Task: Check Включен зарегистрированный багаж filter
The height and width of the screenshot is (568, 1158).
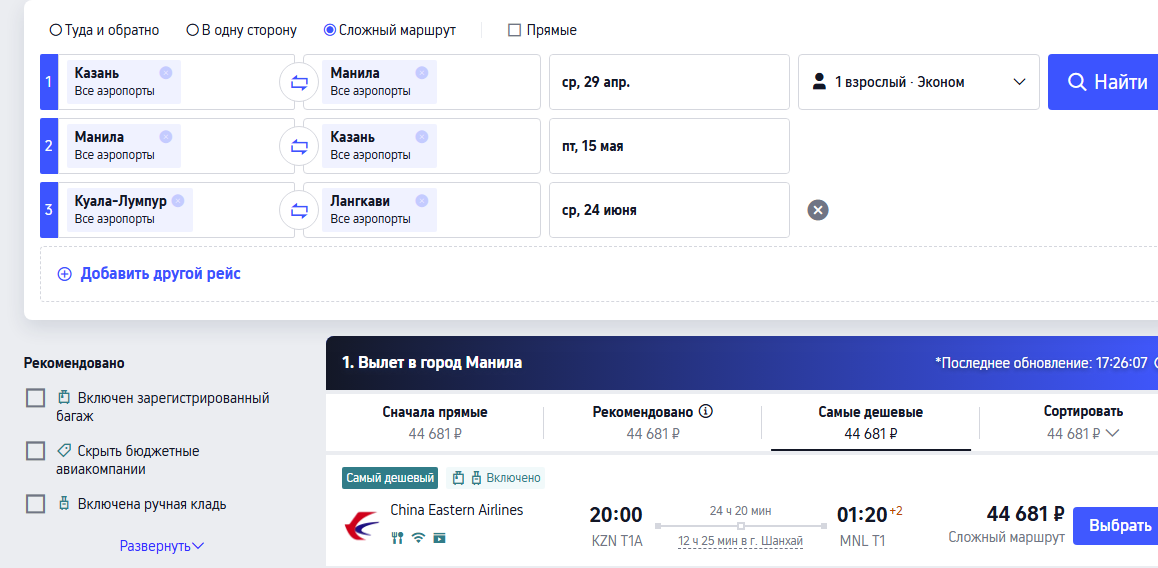Action: [36, 398]
